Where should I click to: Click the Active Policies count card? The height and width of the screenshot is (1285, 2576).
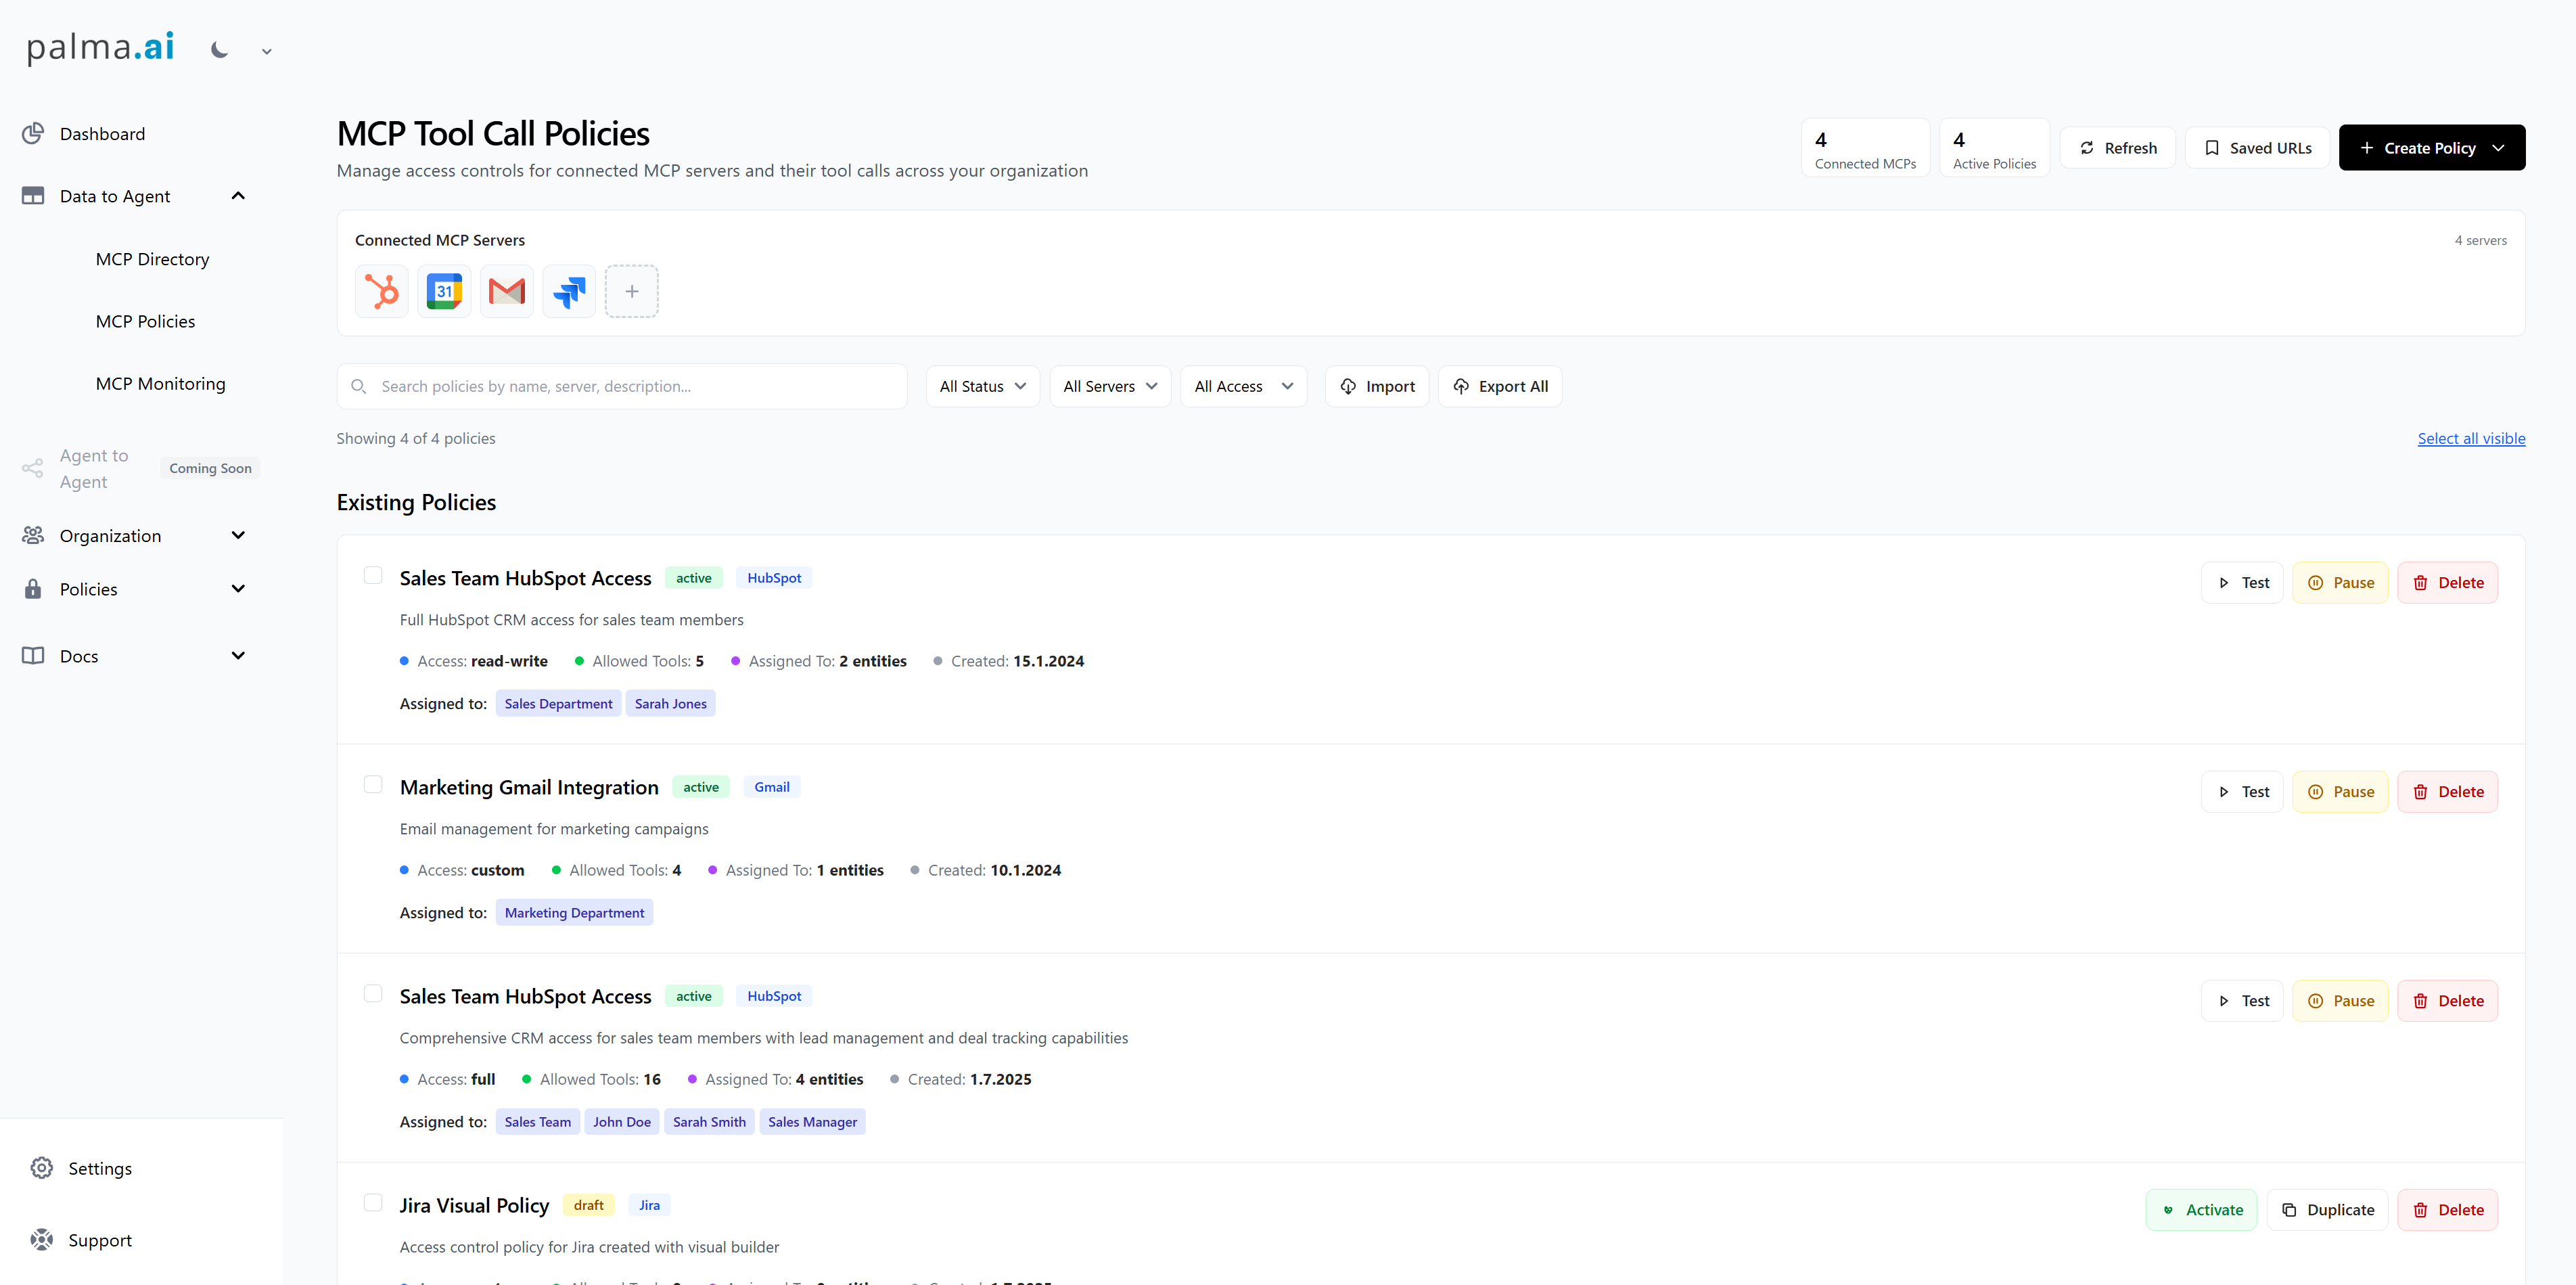1994,148
